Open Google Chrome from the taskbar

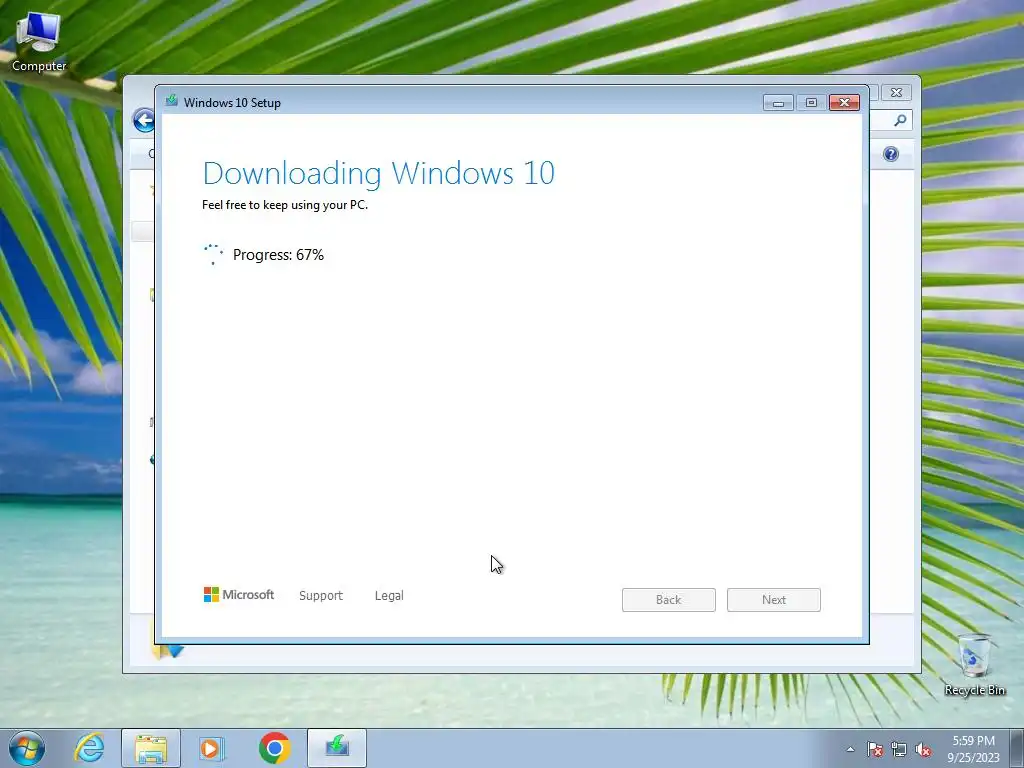pos(274,748)
